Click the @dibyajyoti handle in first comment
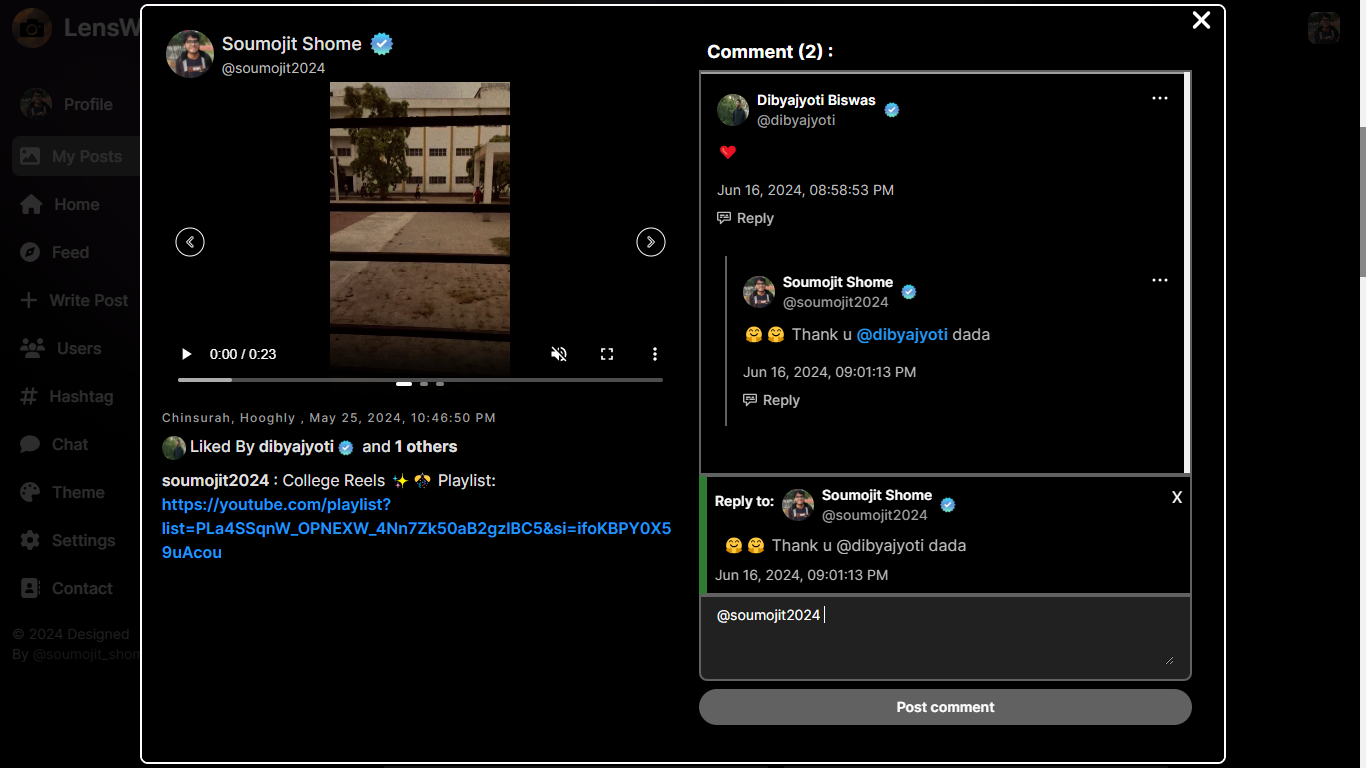 pos(796,120)
